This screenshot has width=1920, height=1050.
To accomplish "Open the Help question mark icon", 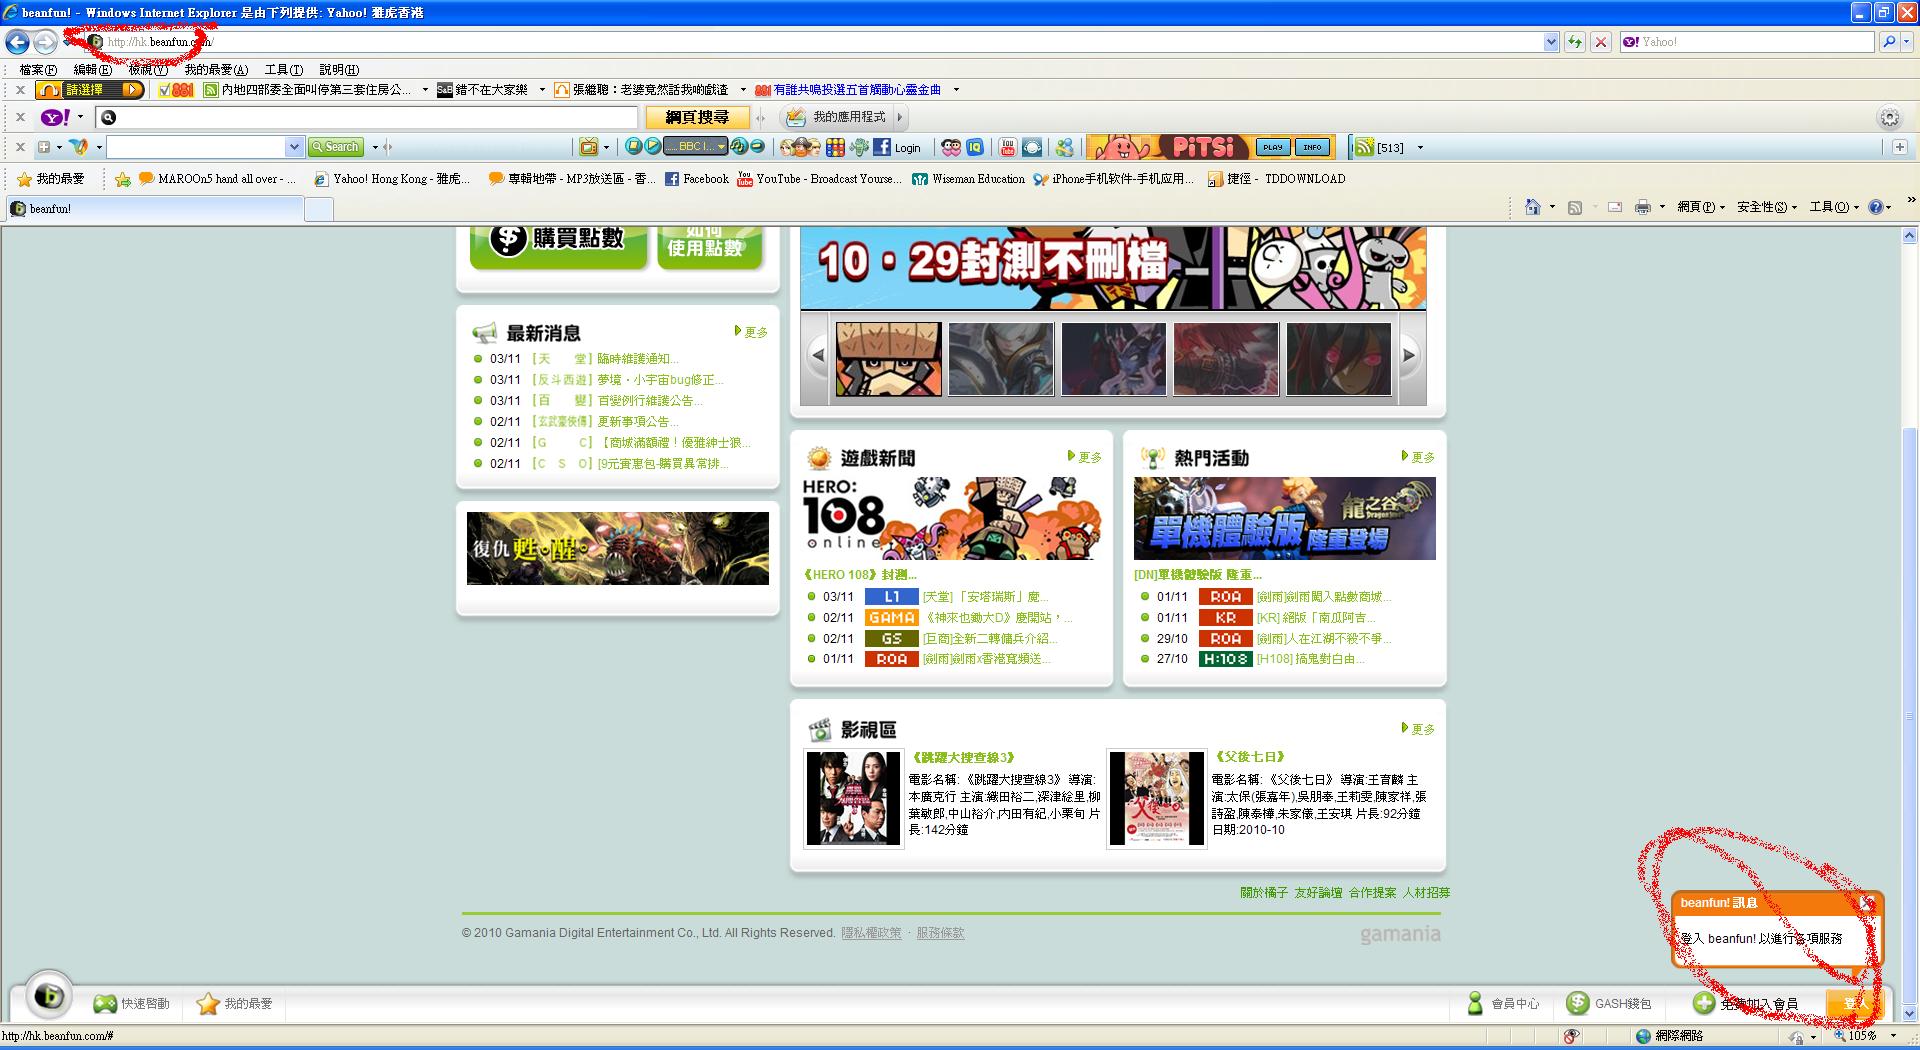I will coord(1876,207).
